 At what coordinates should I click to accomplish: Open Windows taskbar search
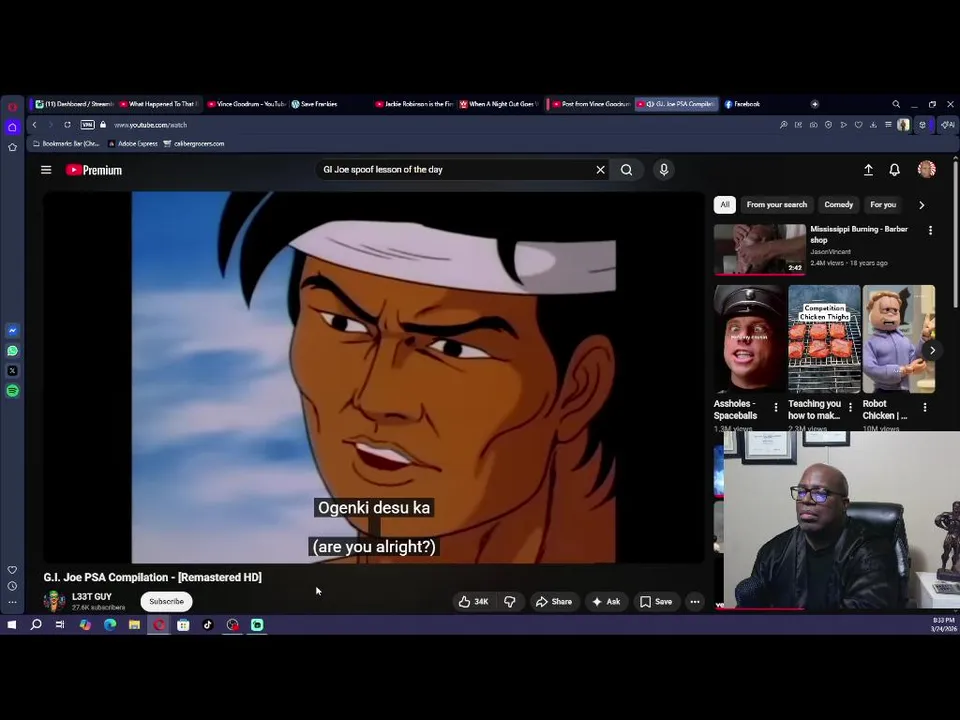(x=36, y=624)
